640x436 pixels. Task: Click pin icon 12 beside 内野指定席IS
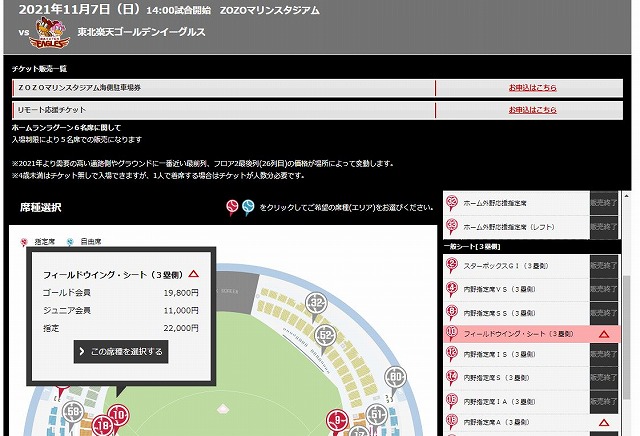click(451, 354)
